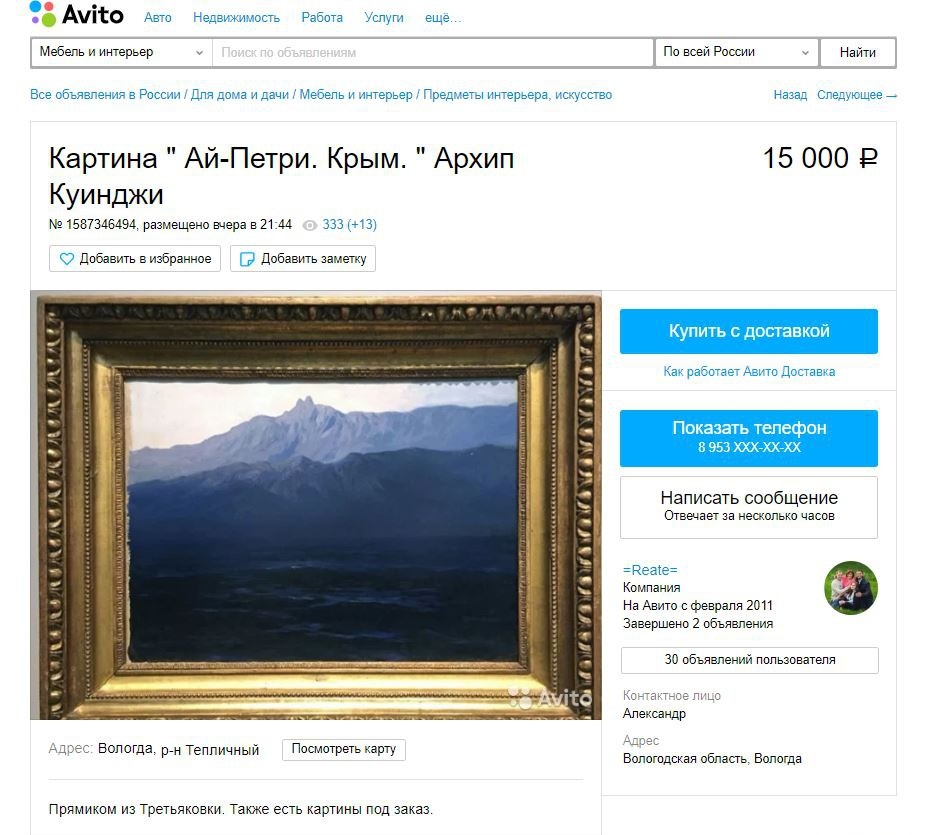
Task: Click the eye views counter icon
Action: (x=310, y=225)
